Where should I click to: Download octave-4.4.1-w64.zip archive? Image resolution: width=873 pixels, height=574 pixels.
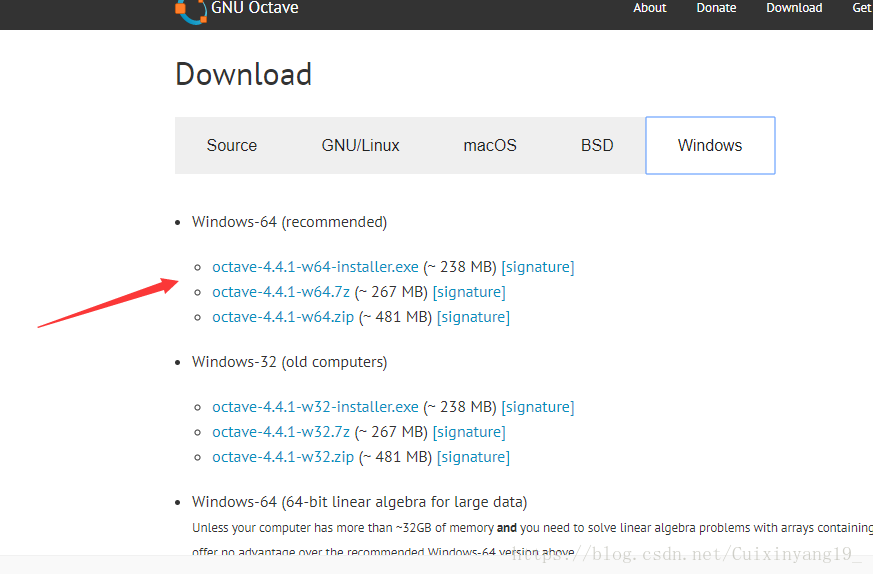point(283,317)
